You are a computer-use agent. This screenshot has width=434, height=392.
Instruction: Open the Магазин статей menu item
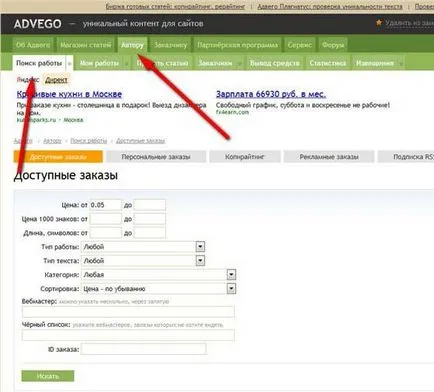pos(85,45)
